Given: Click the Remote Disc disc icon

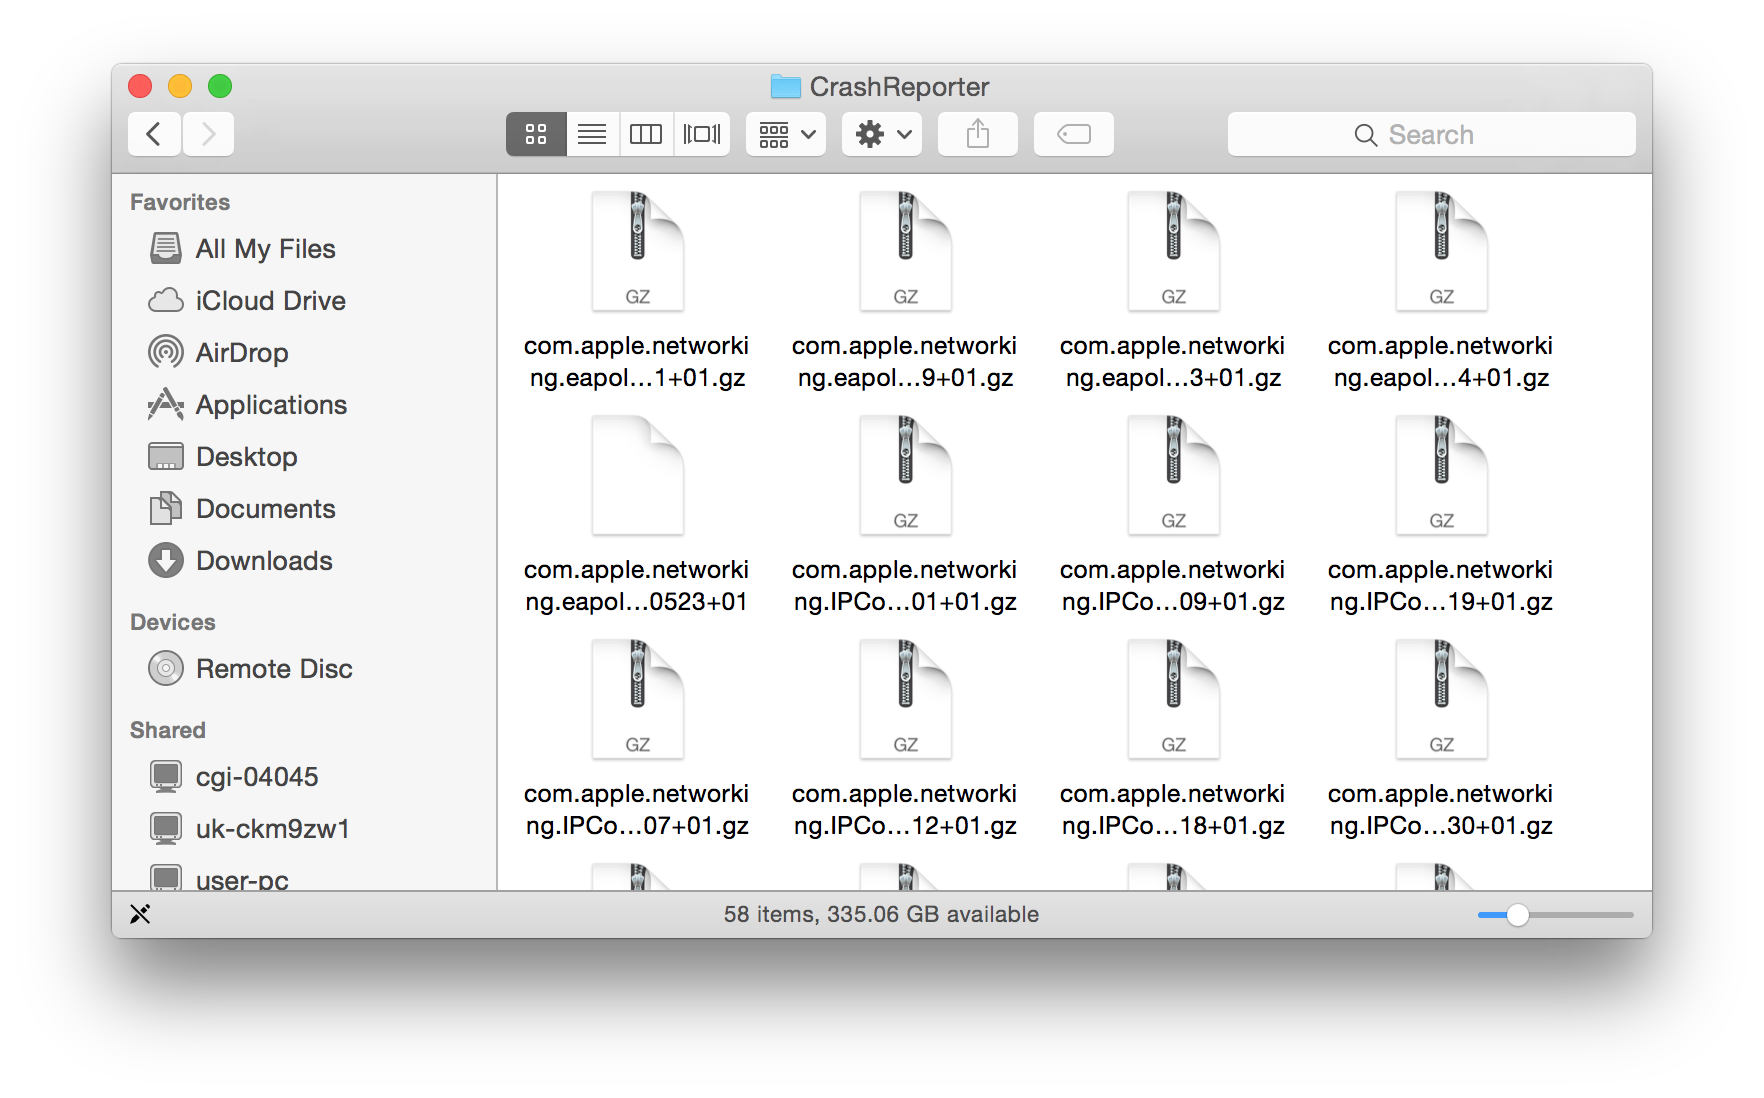Looking at the screenshot, I should 166,668.
